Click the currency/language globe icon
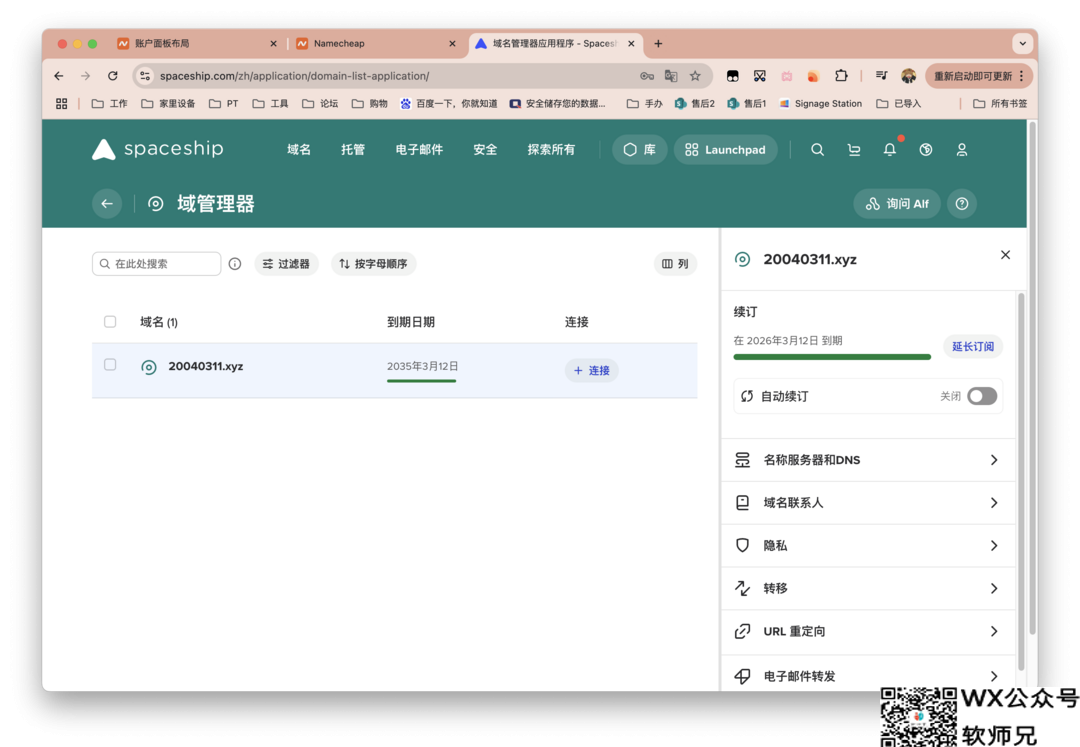Image resolution: width=1080 pixels, height=747 pixels. [926, 149]
